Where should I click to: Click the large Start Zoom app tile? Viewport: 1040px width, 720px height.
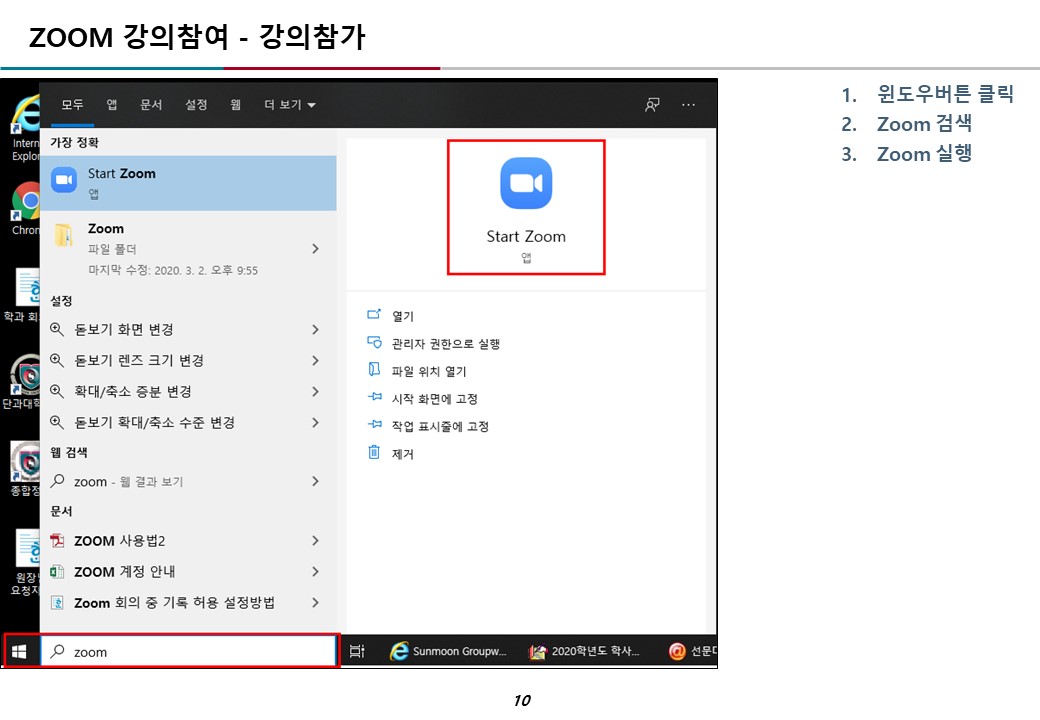pyautogui.click(x=526, y=207)
